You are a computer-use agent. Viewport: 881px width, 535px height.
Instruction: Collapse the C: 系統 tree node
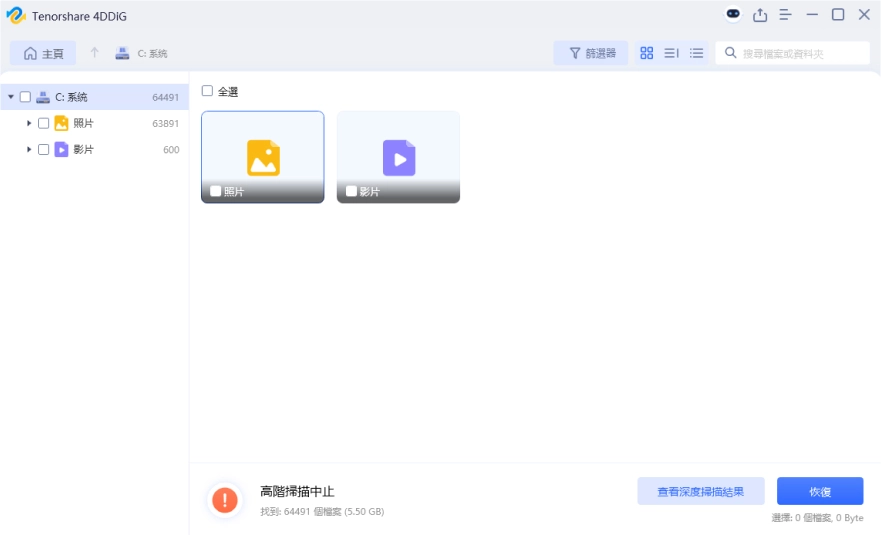(x=11, y=97)
